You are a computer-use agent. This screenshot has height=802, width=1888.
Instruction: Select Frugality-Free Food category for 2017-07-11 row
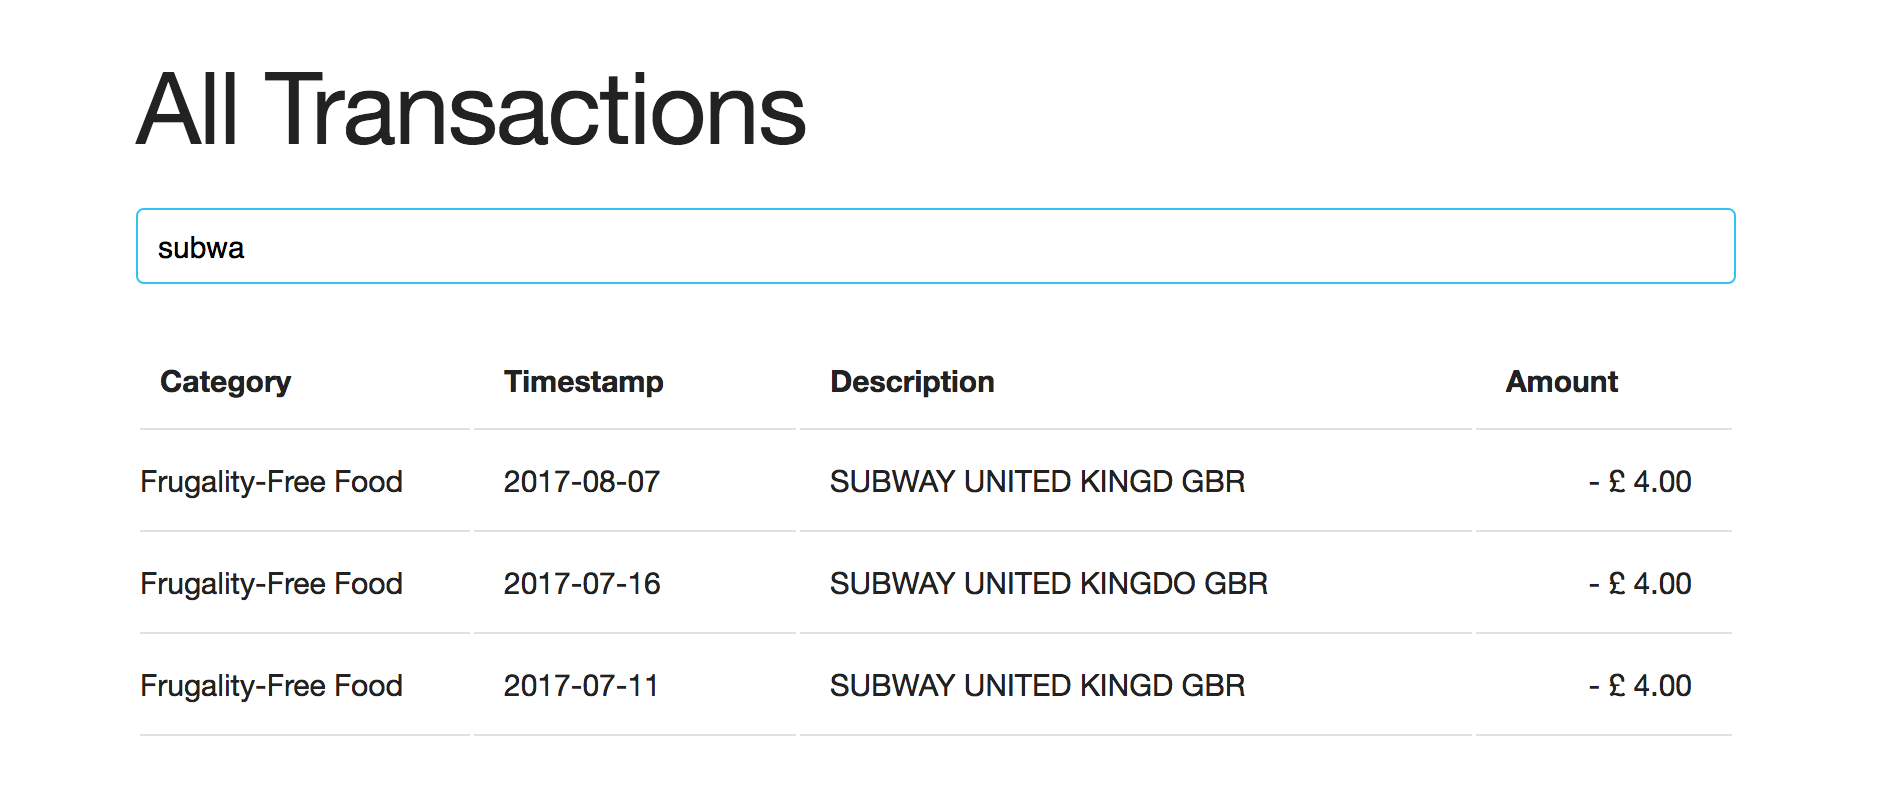(271, 686)
